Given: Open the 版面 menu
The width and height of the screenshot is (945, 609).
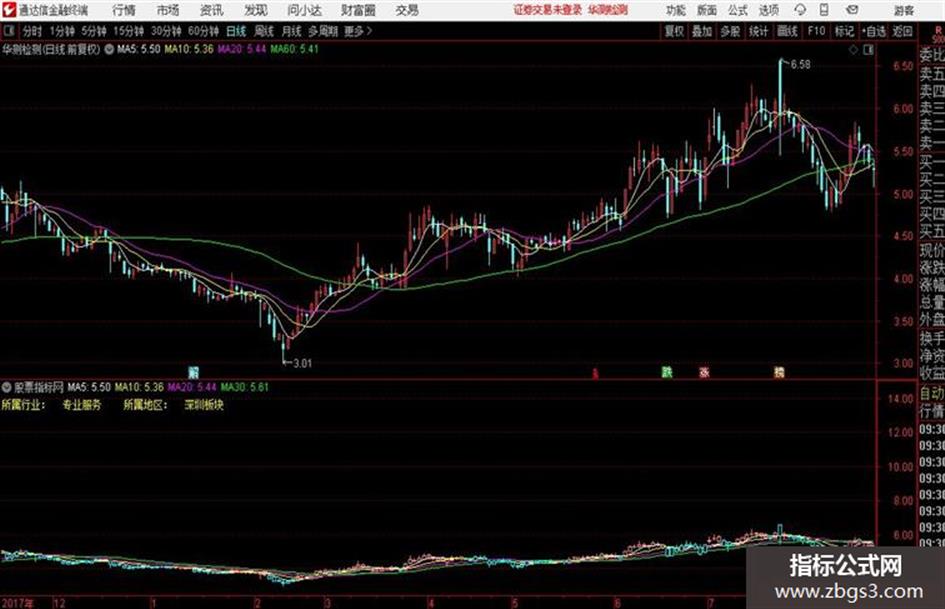Looking at the screenshot, I should tap(706, 10).
